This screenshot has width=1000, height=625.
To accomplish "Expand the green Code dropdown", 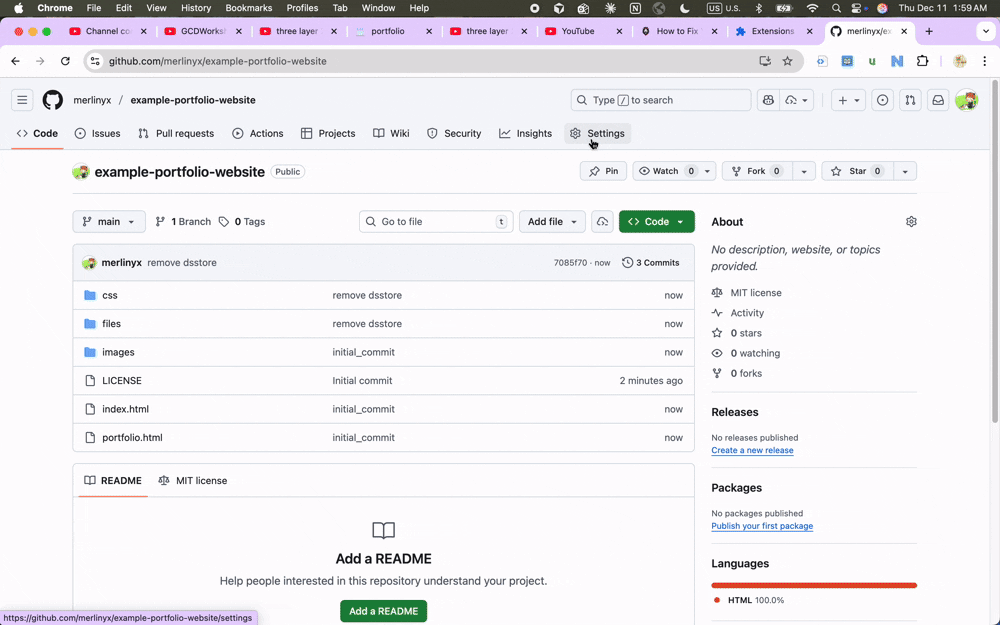I will click(657, 222).
